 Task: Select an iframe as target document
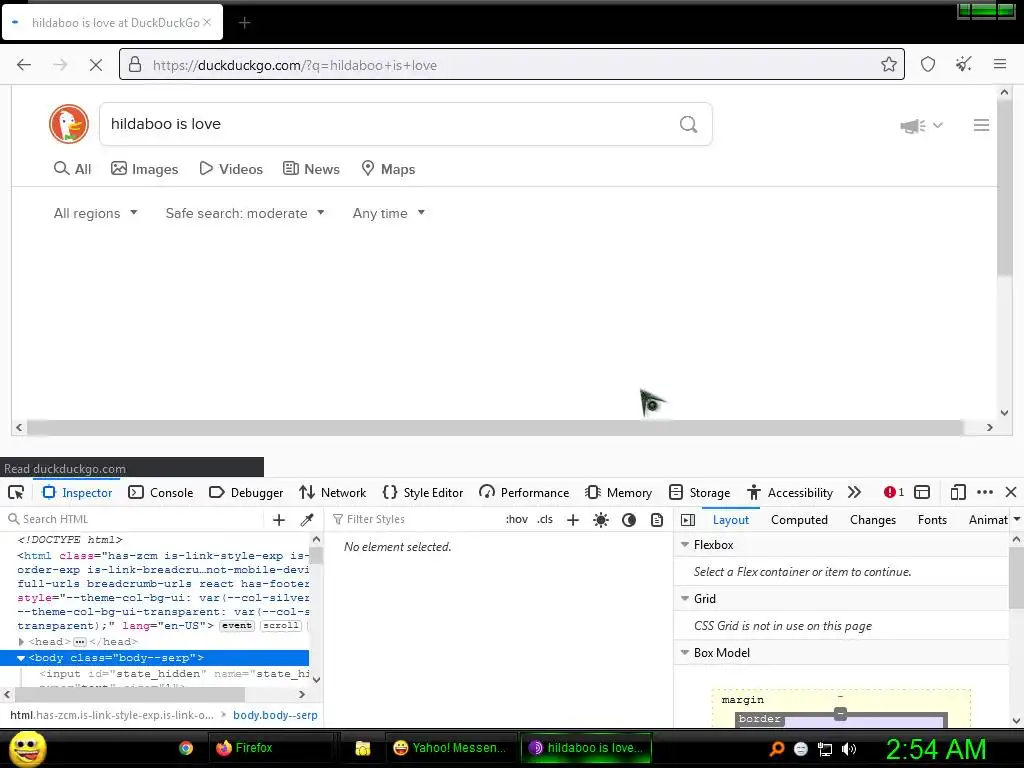(x=921, y=492)
